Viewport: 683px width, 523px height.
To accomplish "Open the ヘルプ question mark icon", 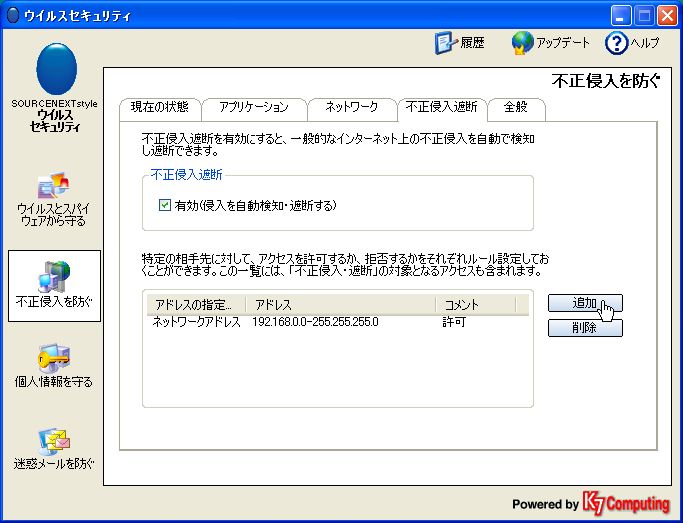I will (x=616, y=43).
